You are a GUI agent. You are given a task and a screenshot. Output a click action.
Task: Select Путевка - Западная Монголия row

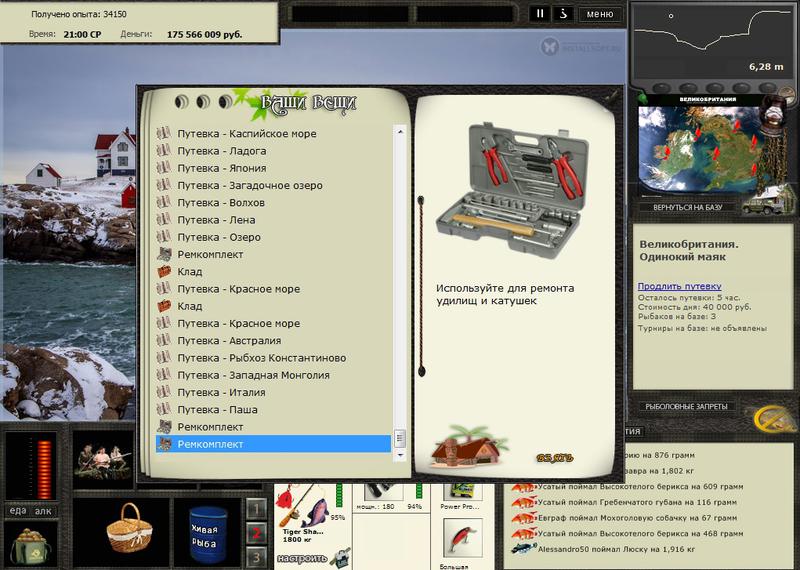[x=273, y=375]
